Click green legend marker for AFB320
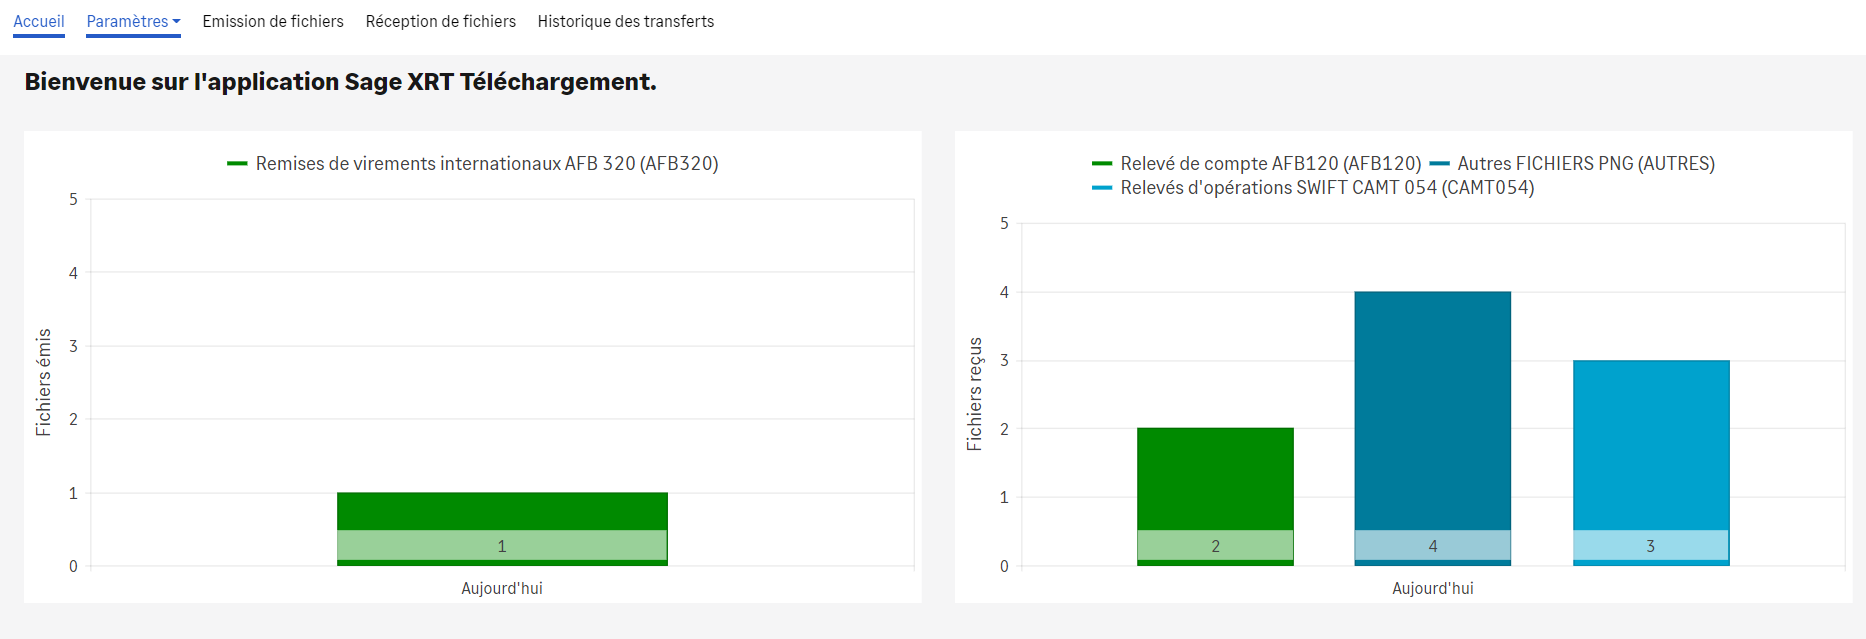Viewport: 1866px width, 639px height. point(237,163)
